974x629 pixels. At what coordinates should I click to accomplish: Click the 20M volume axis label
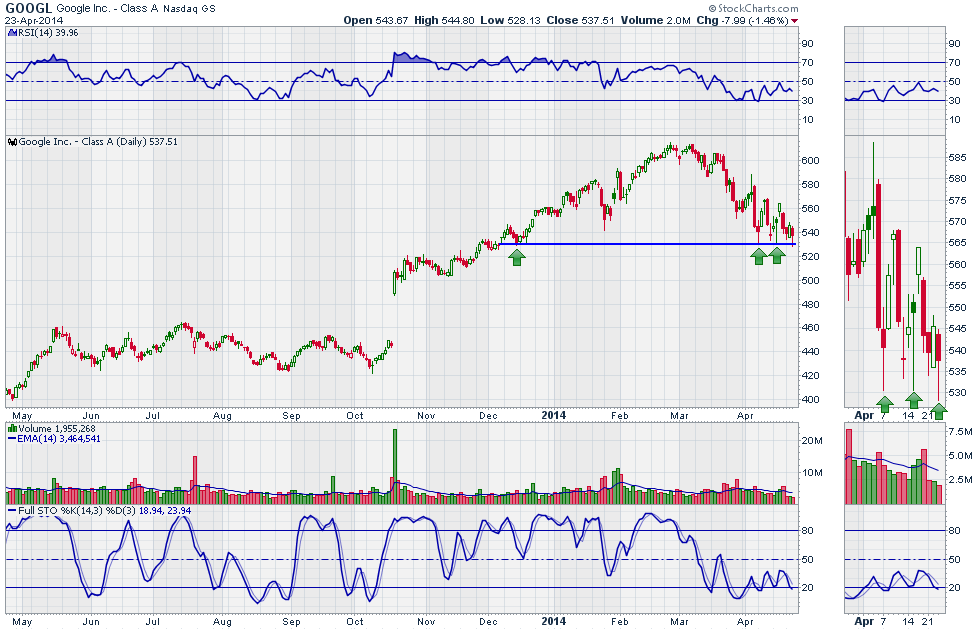point(812,441)
